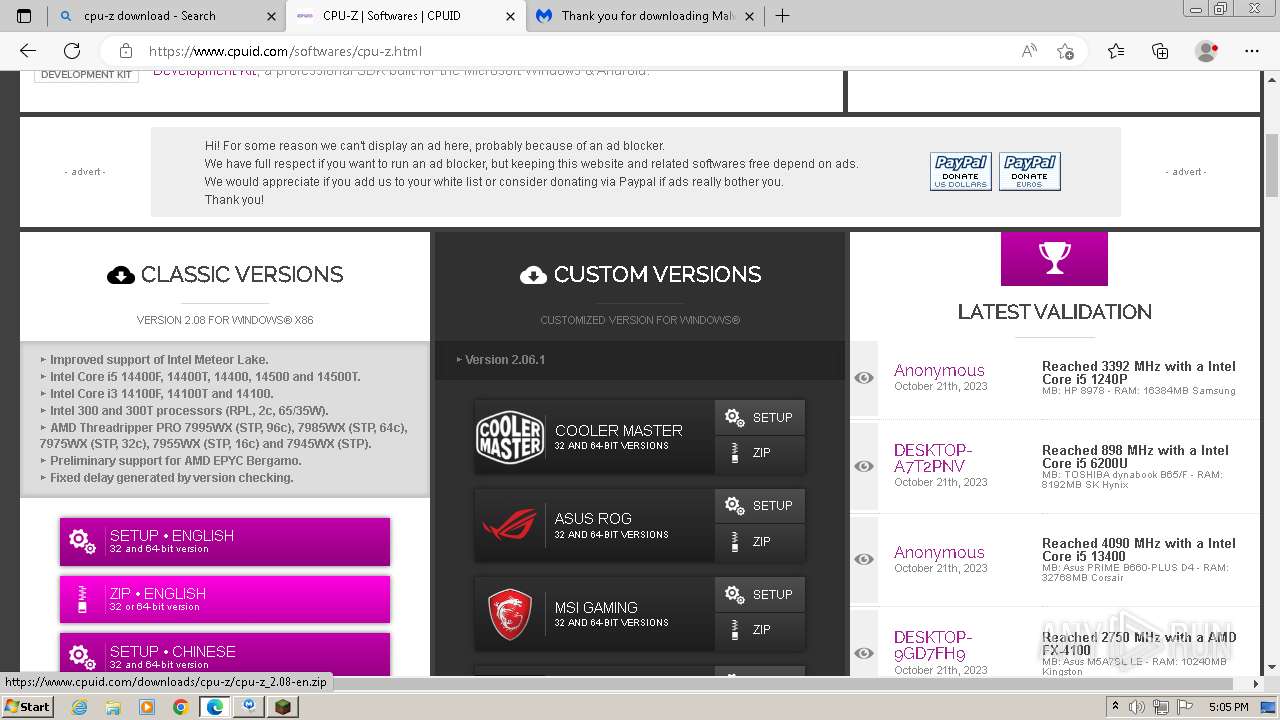Add this page to favorites
The width and height of the screenshot is (1280, 720).
(1066, 51)
